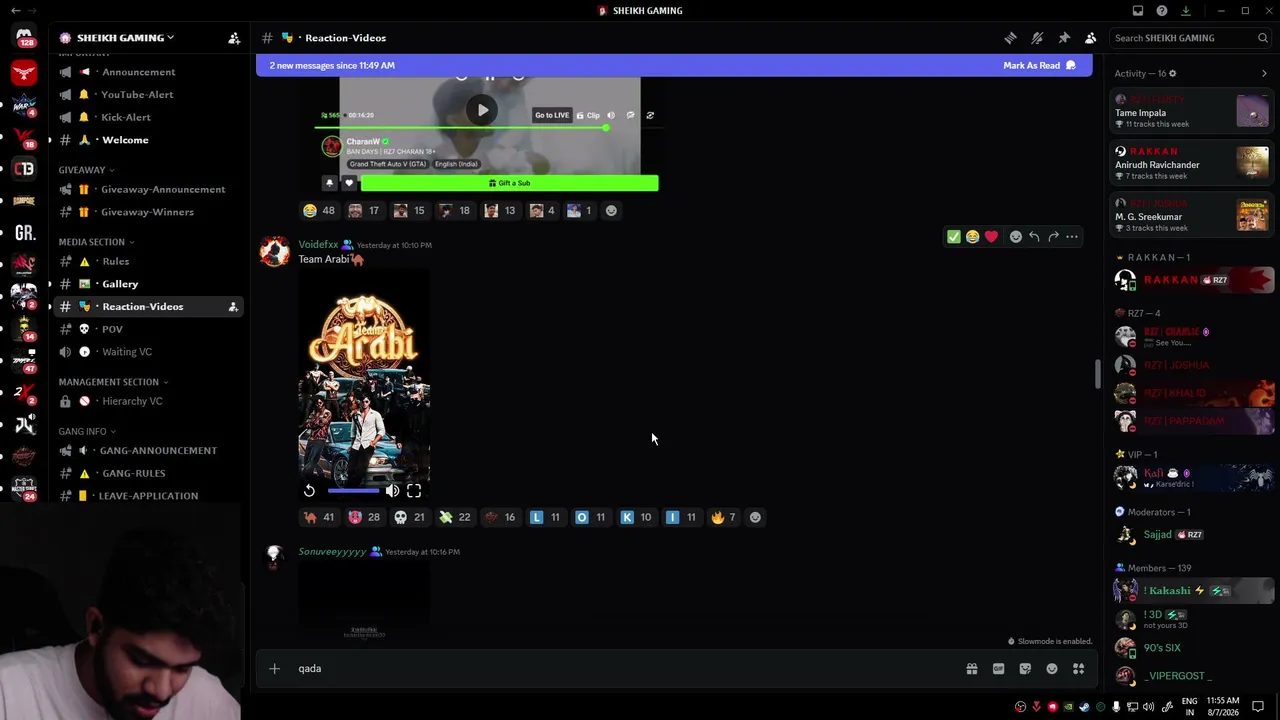Add green checkmark quick reaction to message
Viewport: 1280px width, 720px height.
pos(954,237)
